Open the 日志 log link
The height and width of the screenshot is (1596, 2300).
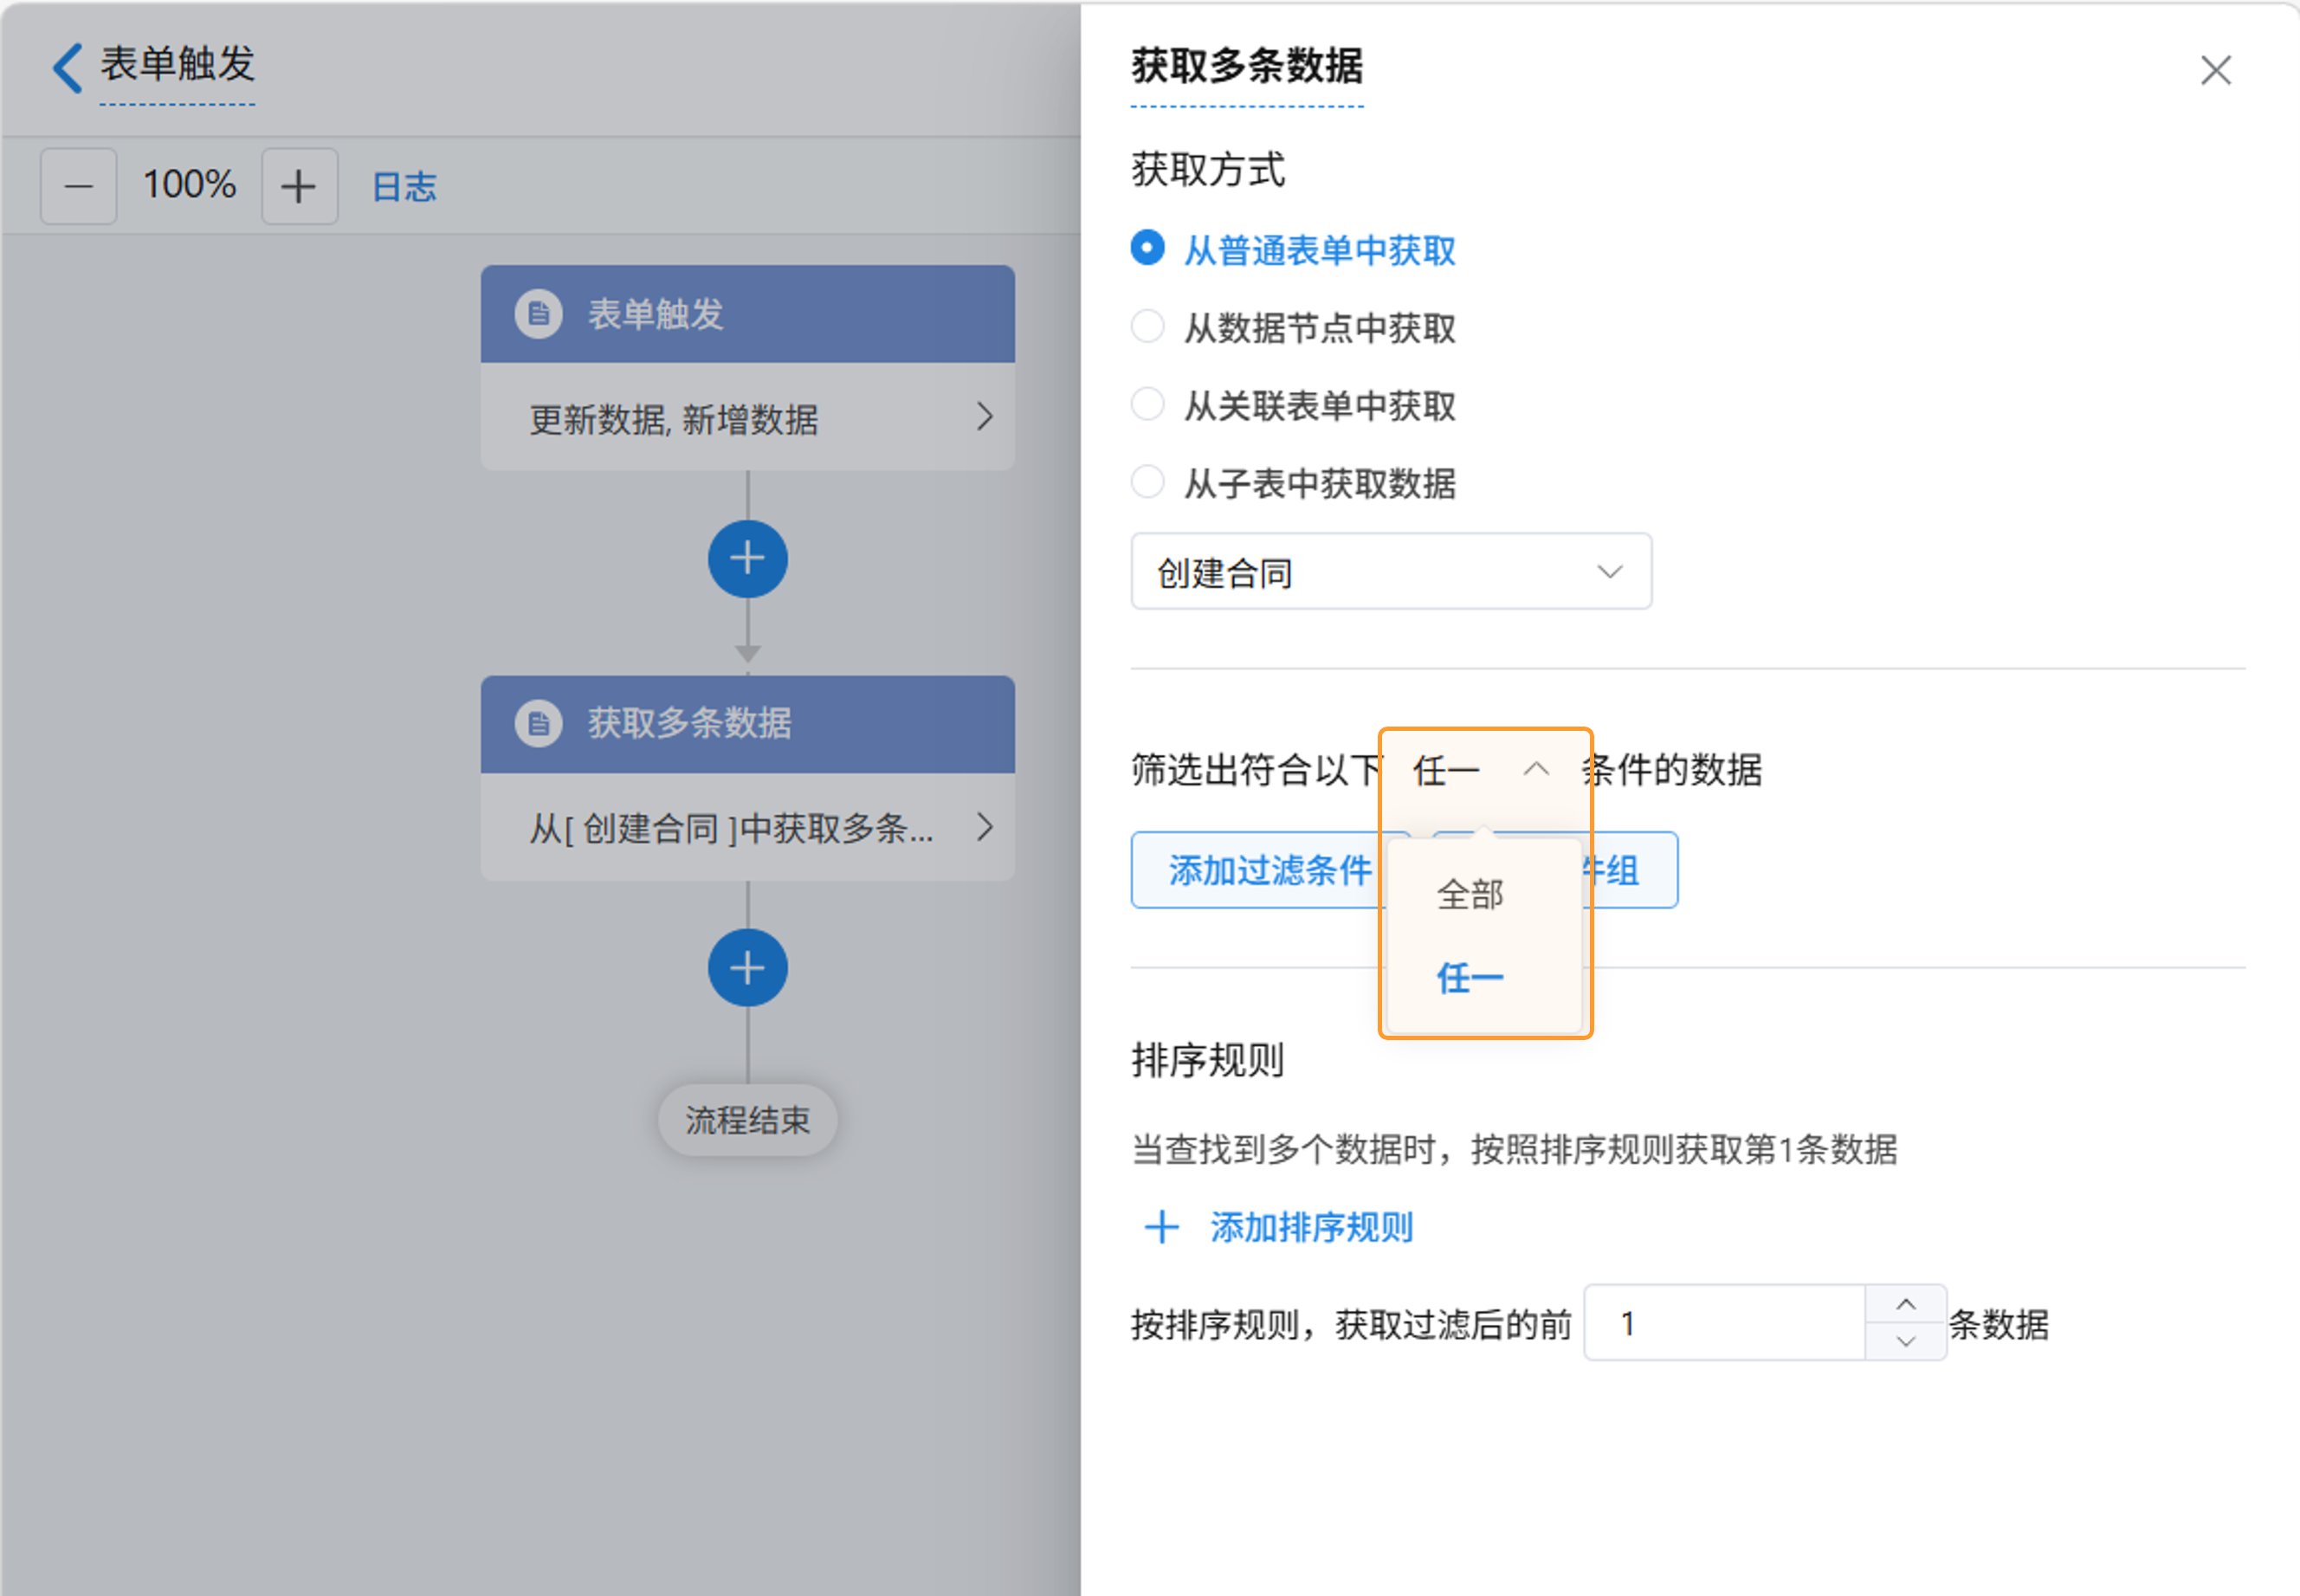404,186
